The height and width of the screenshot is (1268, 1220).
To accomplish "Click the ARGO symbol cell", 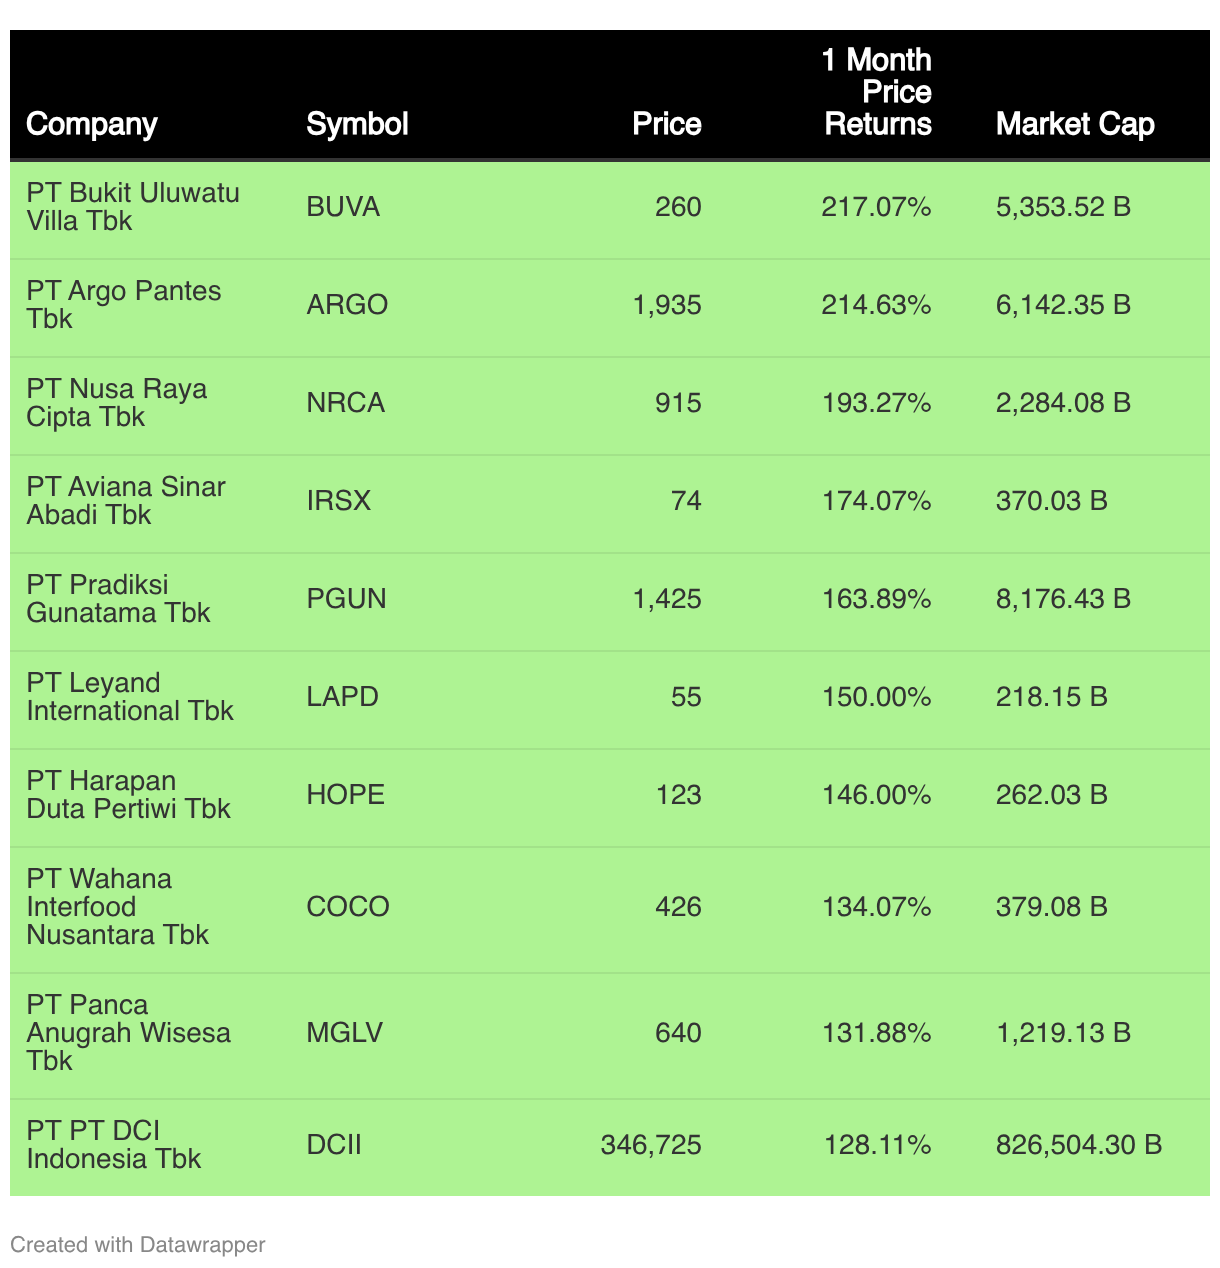I will (347, 305).
